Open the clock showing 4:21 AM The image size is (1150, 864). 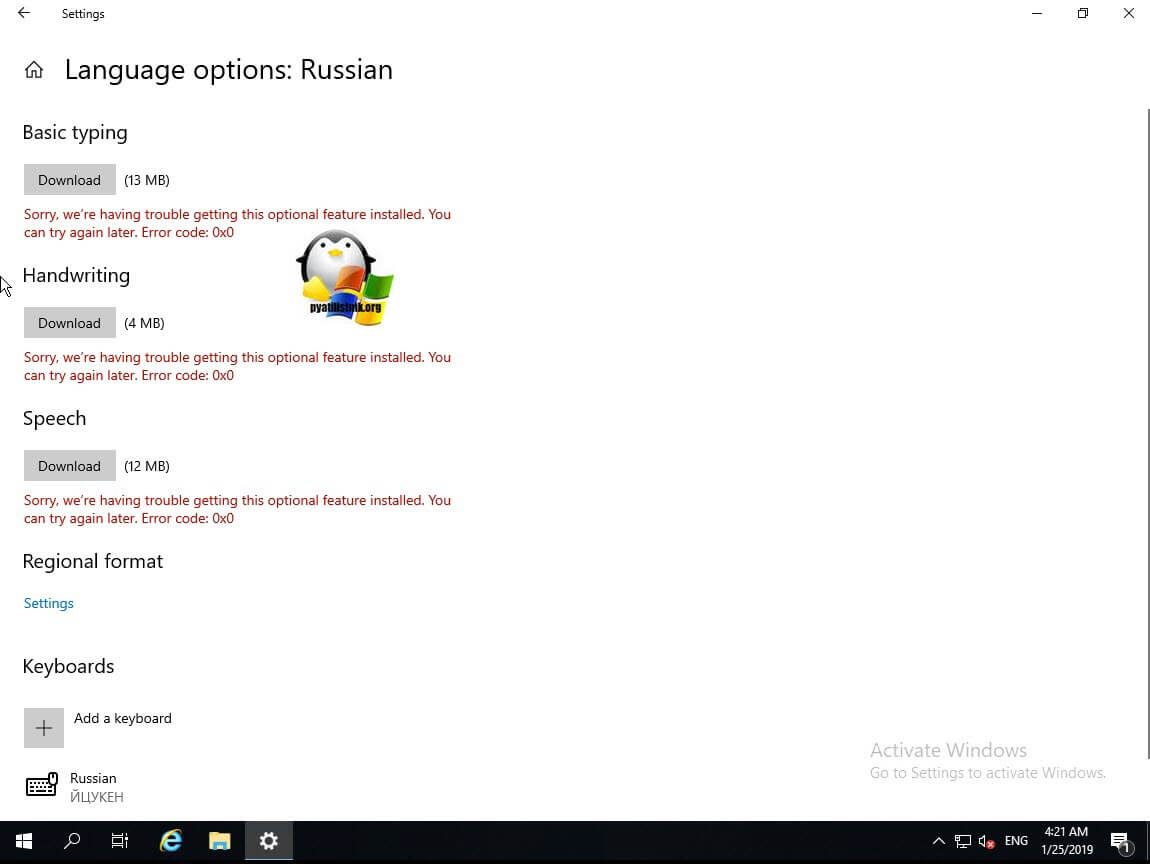pyautogui.click(x=1065, y=841)
